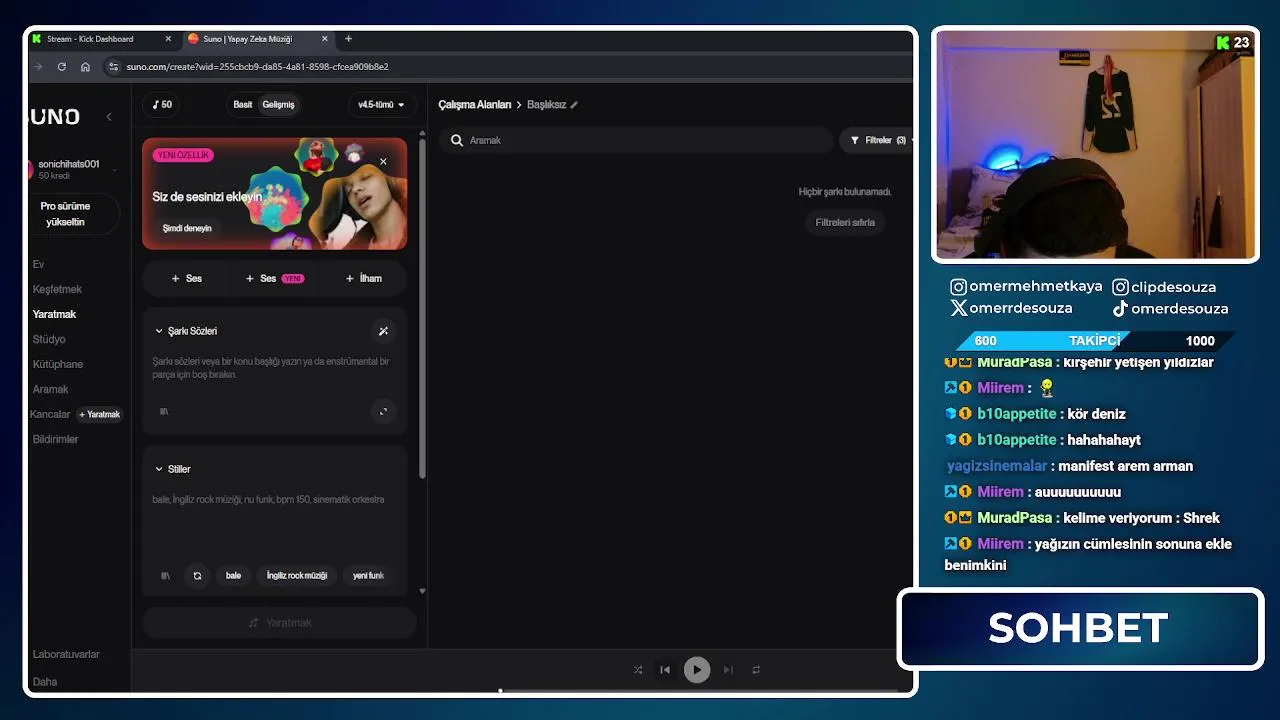Open Keşfetmek in the sidebar
The width and height of the screenshot is (1280, 720).
coord(57,289)
